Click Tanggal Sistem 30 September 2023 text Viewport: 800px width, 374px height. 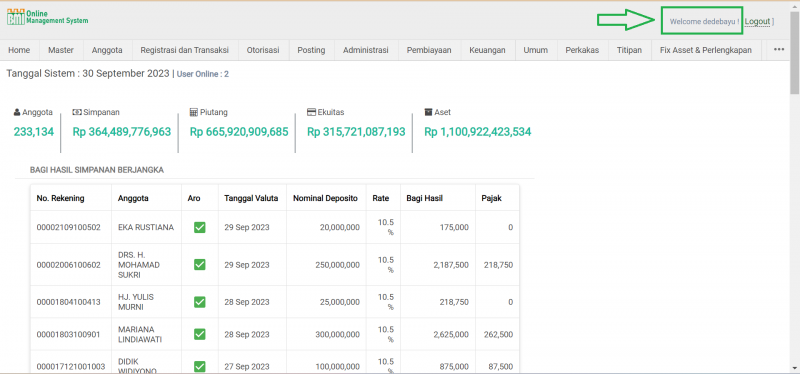(88, 73)
